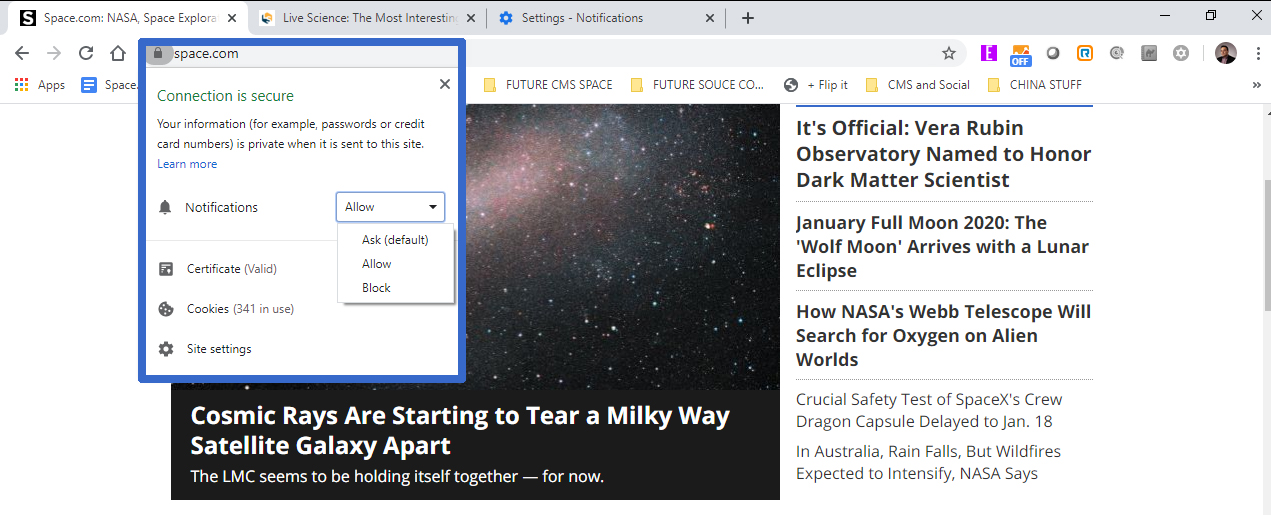Open the Chrome three-dot menu
This screenshot has width=1271, height=515.
pos(1254,53)
